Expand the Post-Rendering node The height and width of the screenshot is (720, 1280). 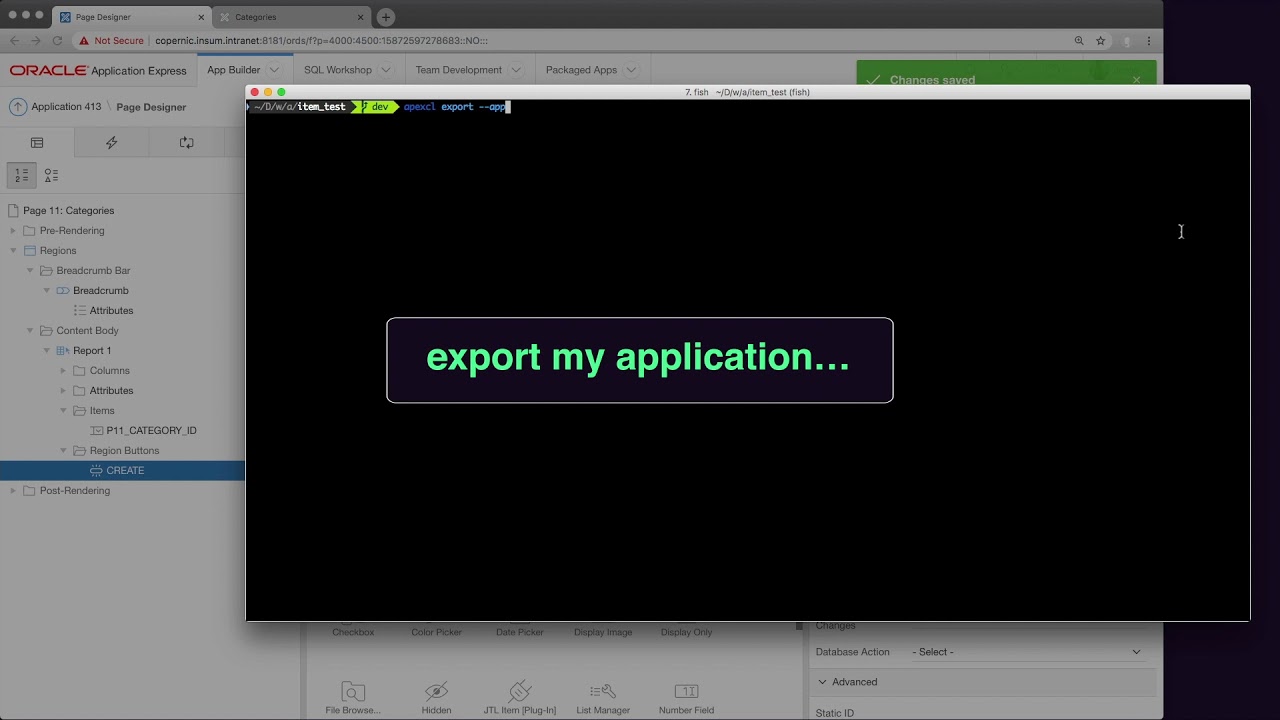13,491
